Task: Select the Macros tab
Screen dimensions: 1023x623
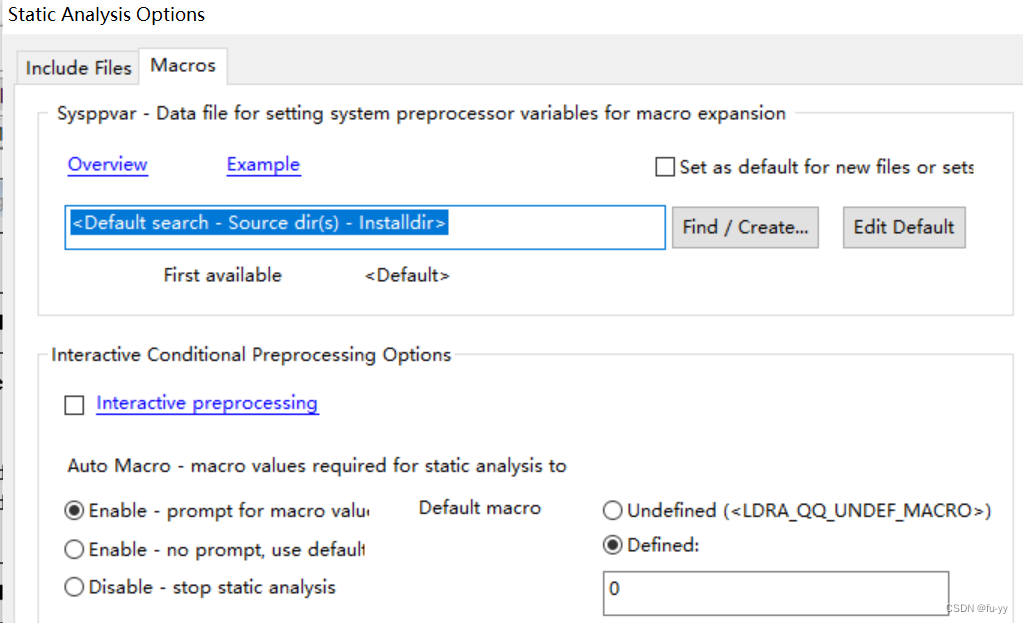Action: click(183, 65)
